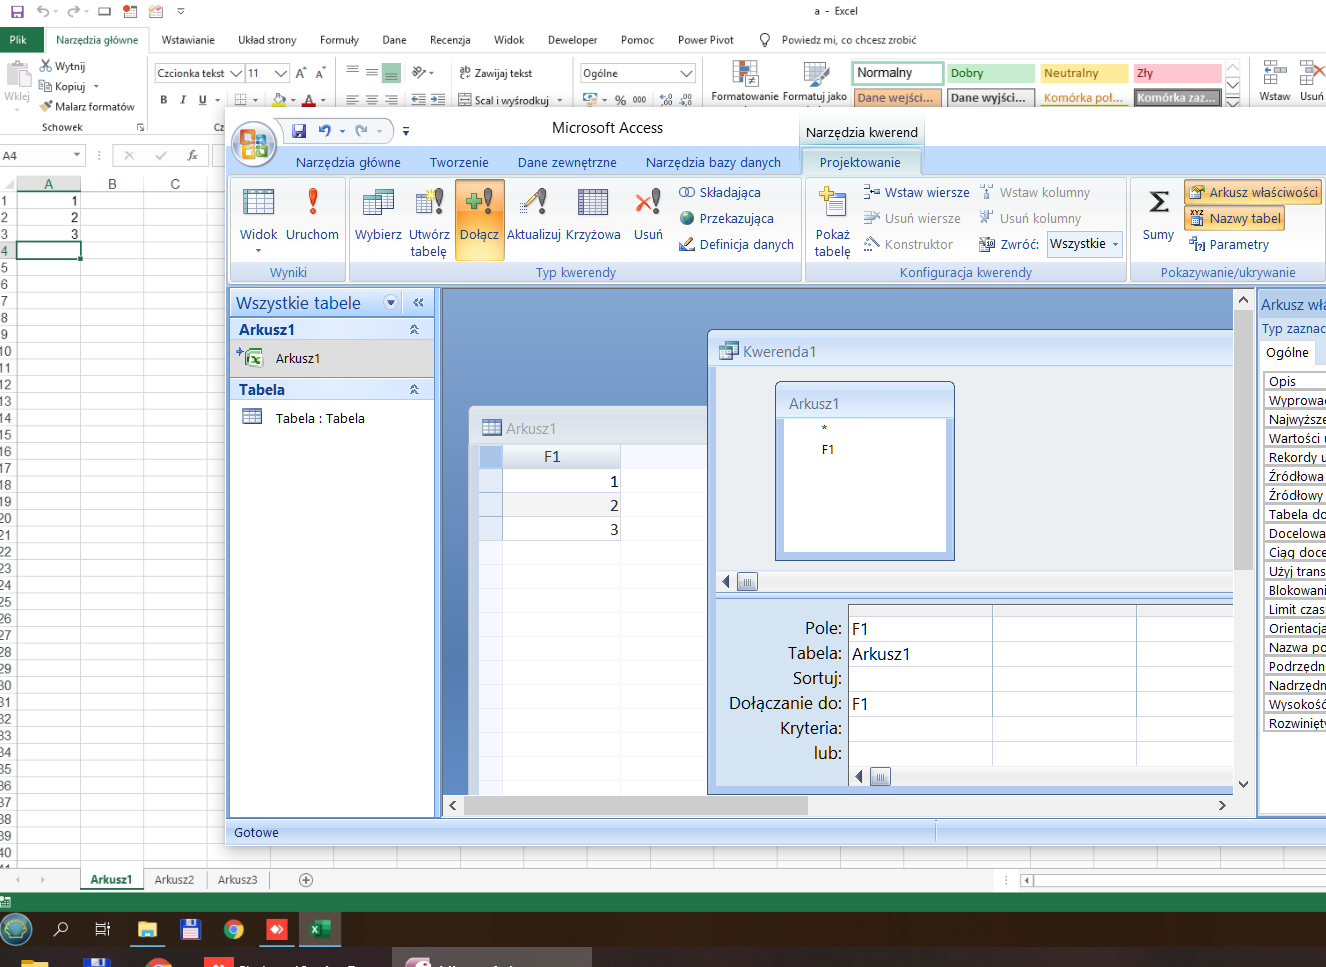This screenshot has height=967, width=1326.
Task: Select F1 field in Arkusz1 field list
Action: (x=828, y=450)
